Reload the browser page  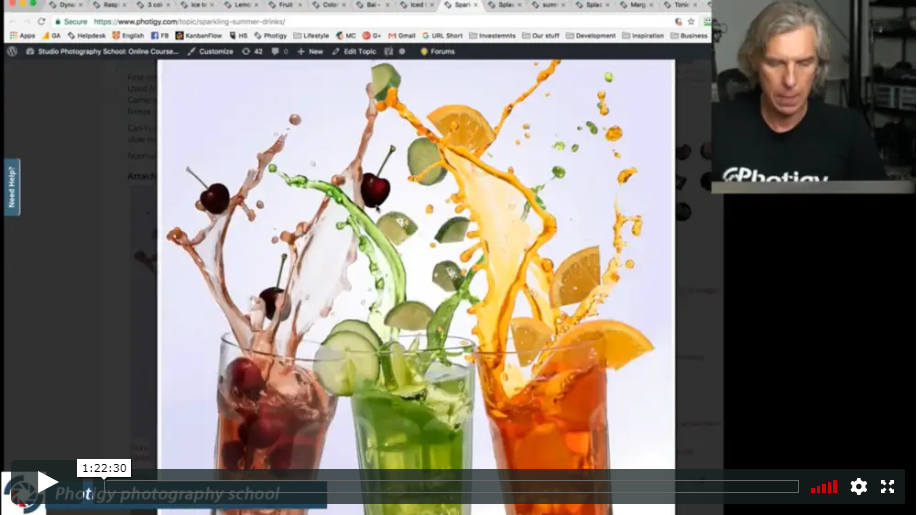(42, 22)
